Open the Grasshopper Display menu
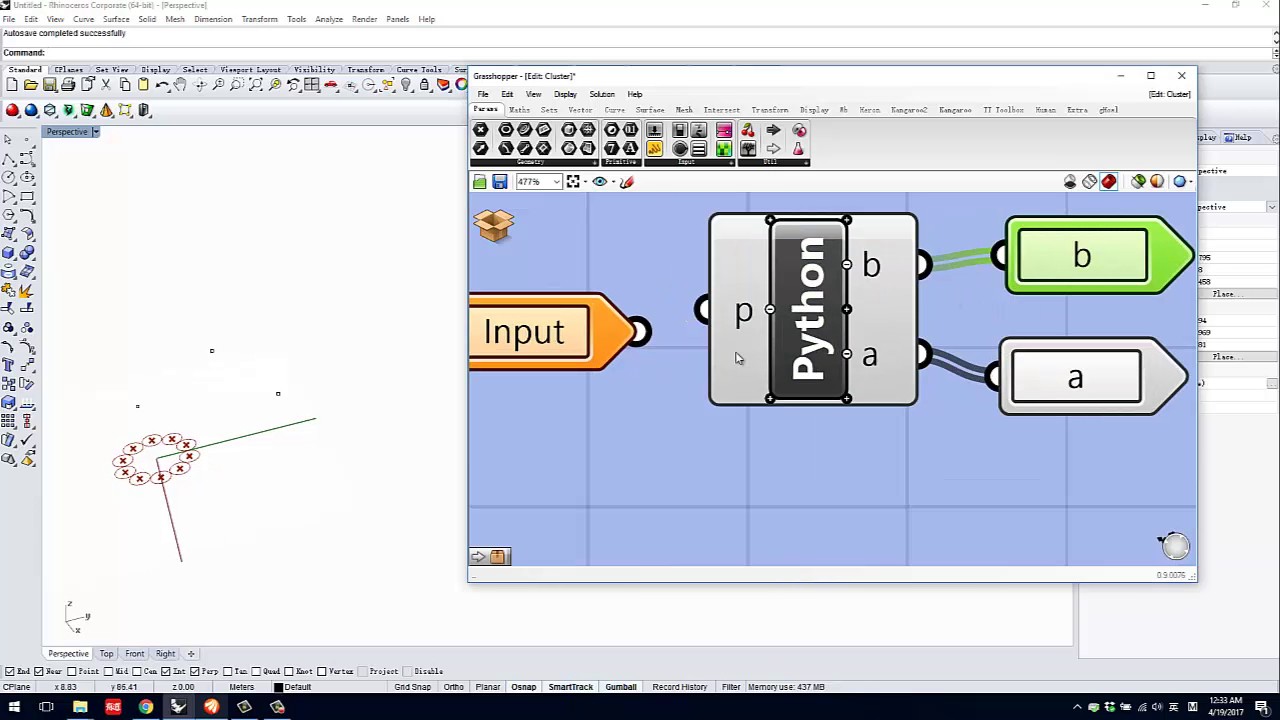This screenshot has width=1280, height=720. click(565, 94)
